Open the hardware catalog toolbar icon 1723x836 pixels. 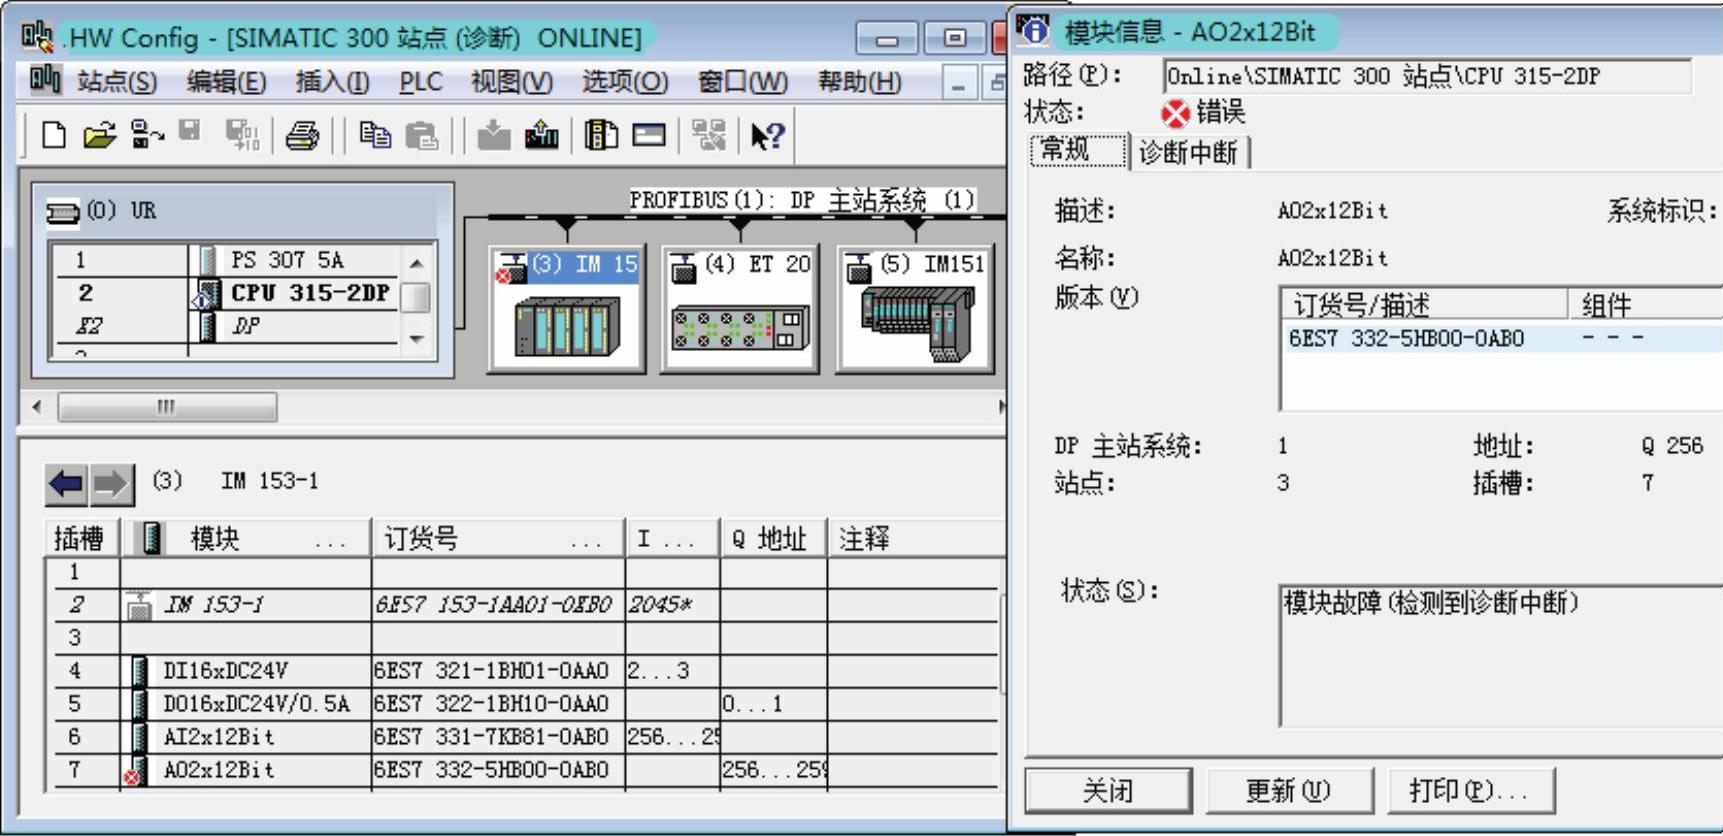pos(600,135)
